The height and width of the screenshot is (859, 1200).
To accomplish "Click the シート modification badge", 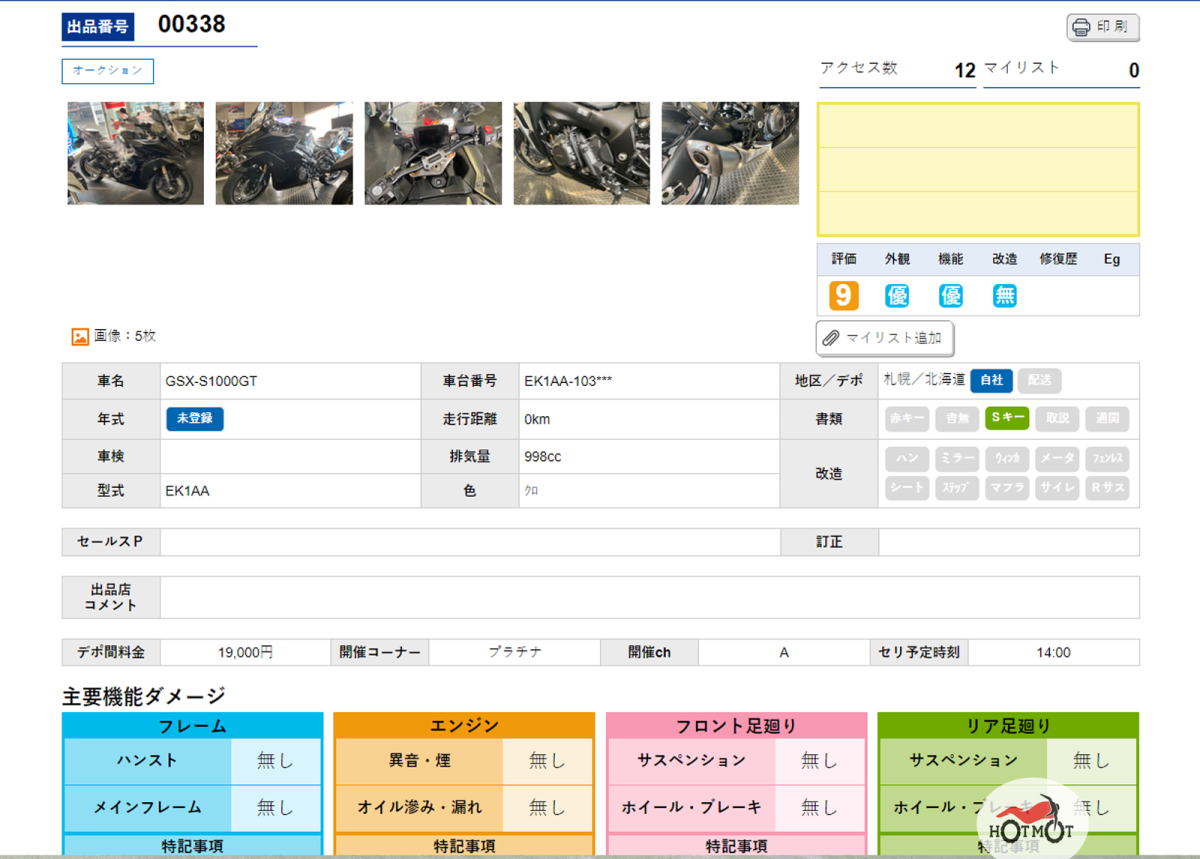I will (x=907, y=488).
